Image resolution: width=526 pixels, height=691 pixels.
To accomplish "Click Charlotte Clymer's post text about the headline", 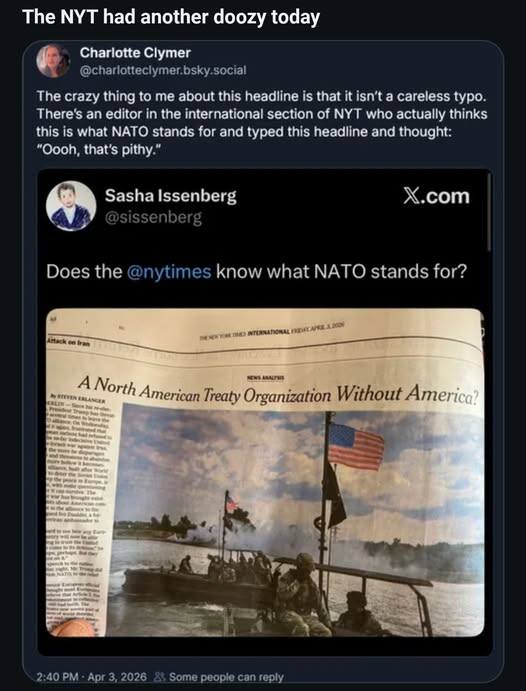I will click(x=262, y=123).
